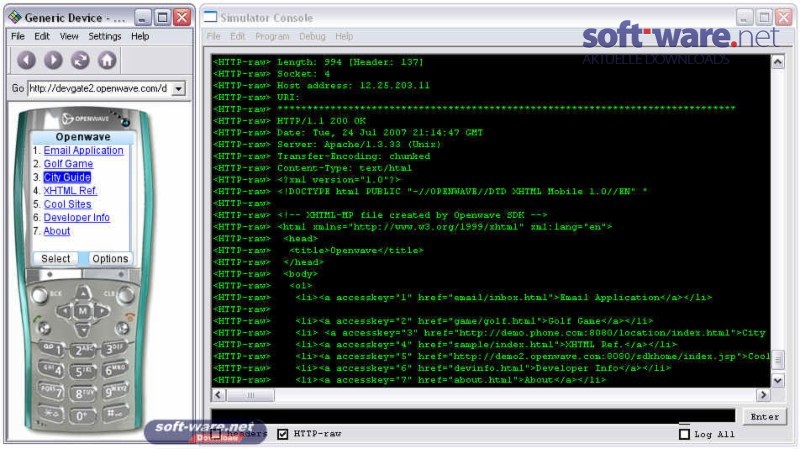Image resolution: width=800 pixels, height=449 pixels.
Task: Click the phone's center M menu key
Action: [x=83, y=311]
